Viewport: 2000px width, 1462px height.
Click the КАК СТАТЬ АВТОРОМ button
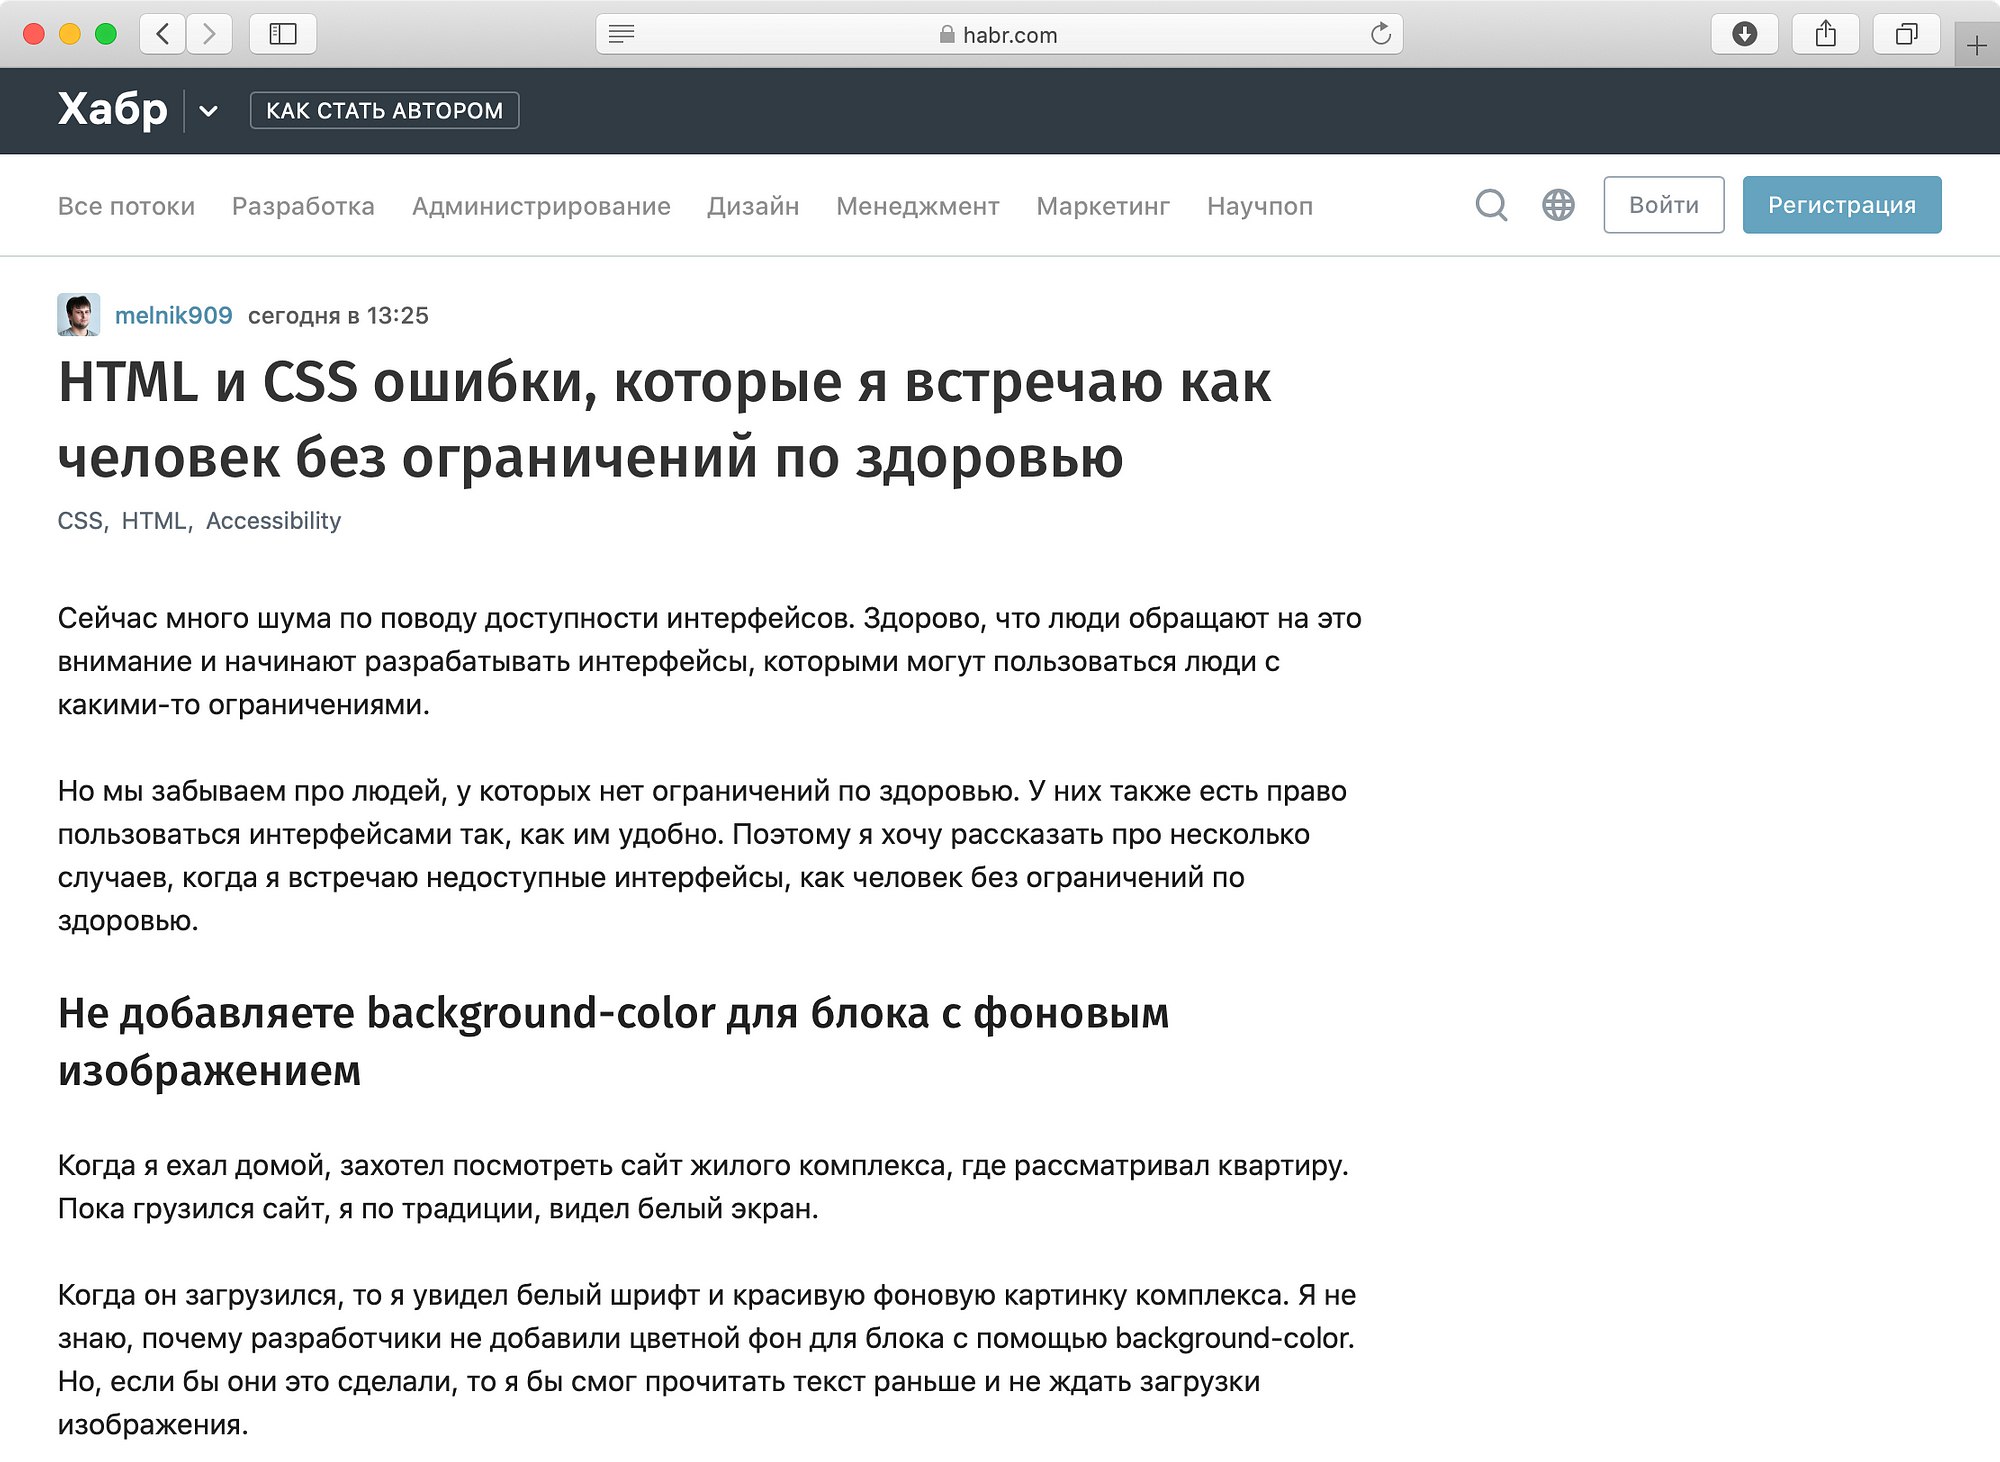click(x=384, y=111)
